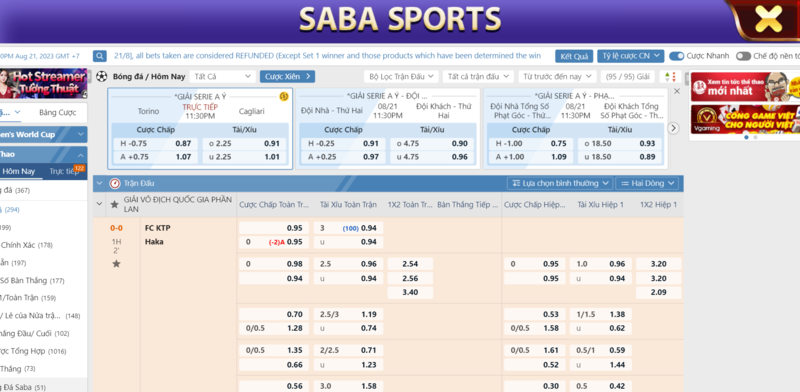Star the FC KTP vs Haka match
Image resolution: width=800 pixels, height=392 pixels.
(x=116, y=264)
